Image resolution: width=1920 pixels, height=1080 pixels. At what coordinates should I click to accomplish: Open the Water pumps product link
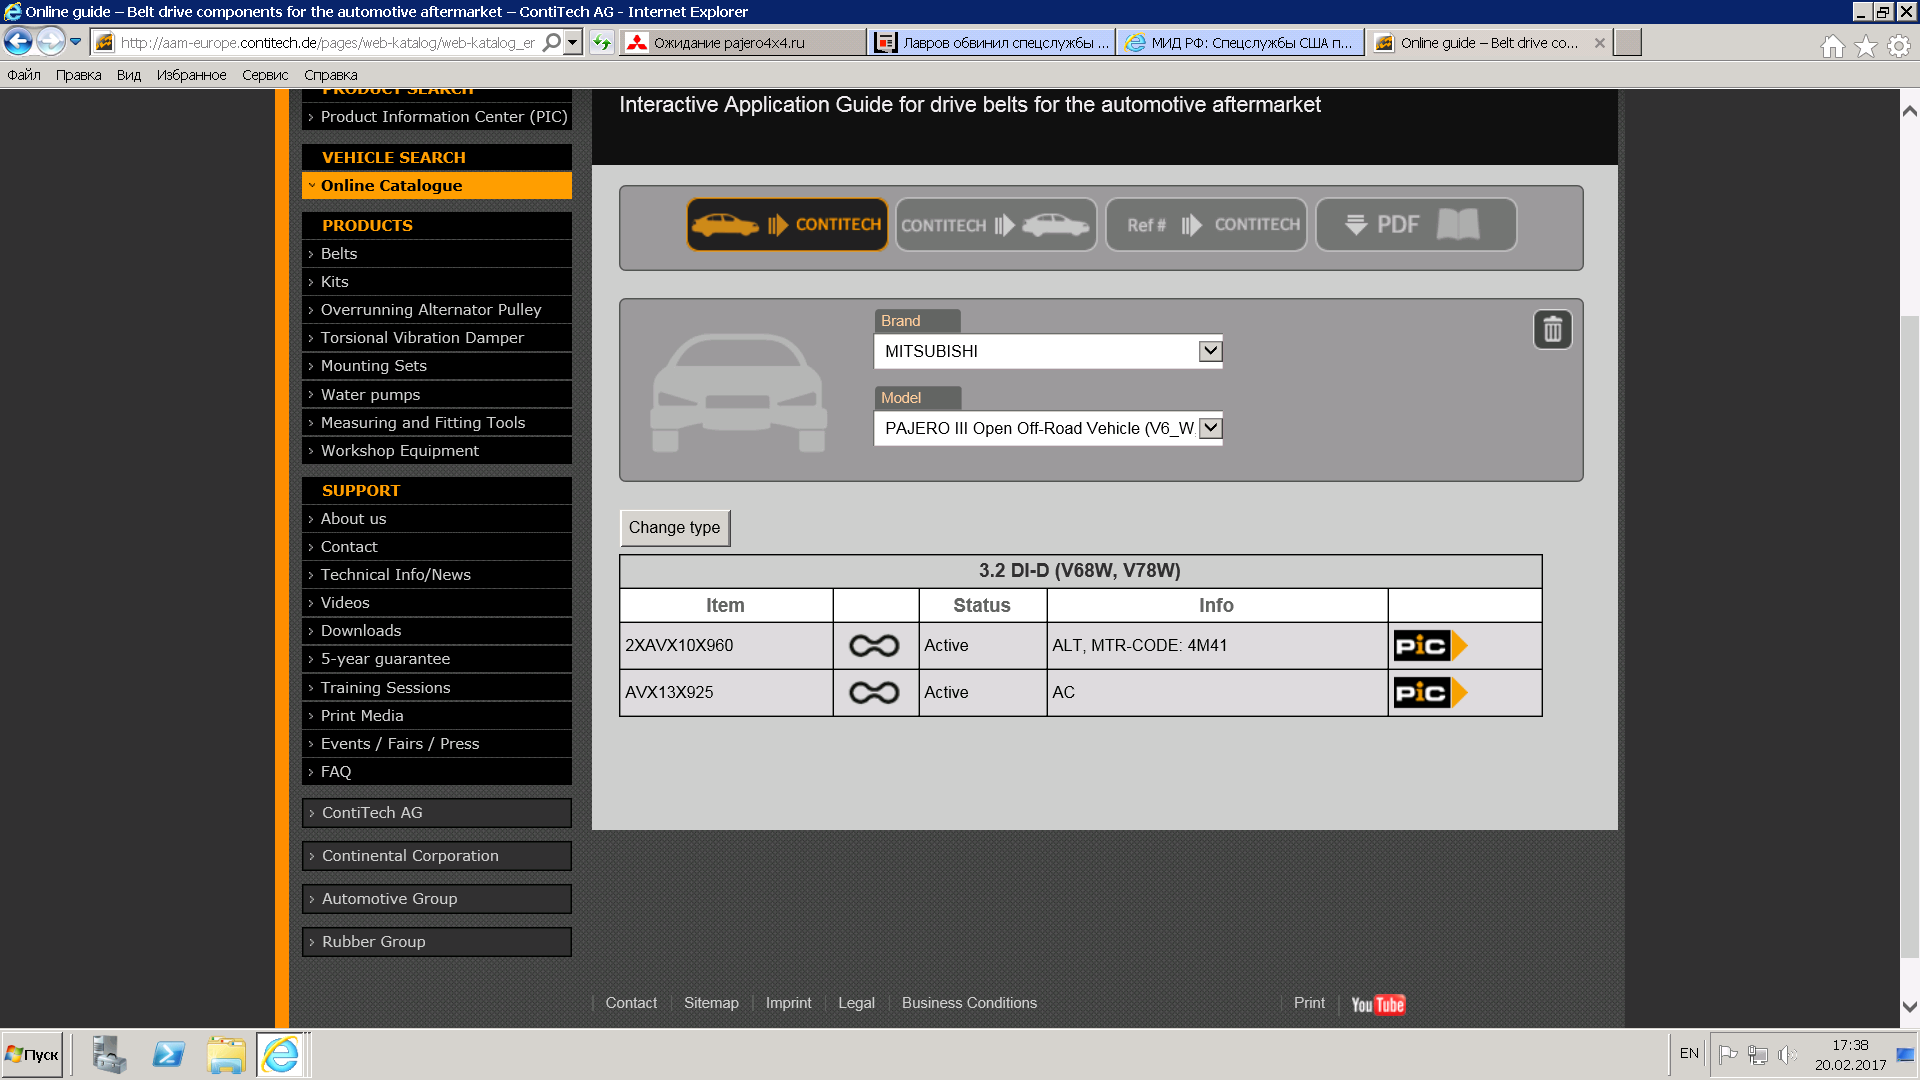[x=370, y=395]
